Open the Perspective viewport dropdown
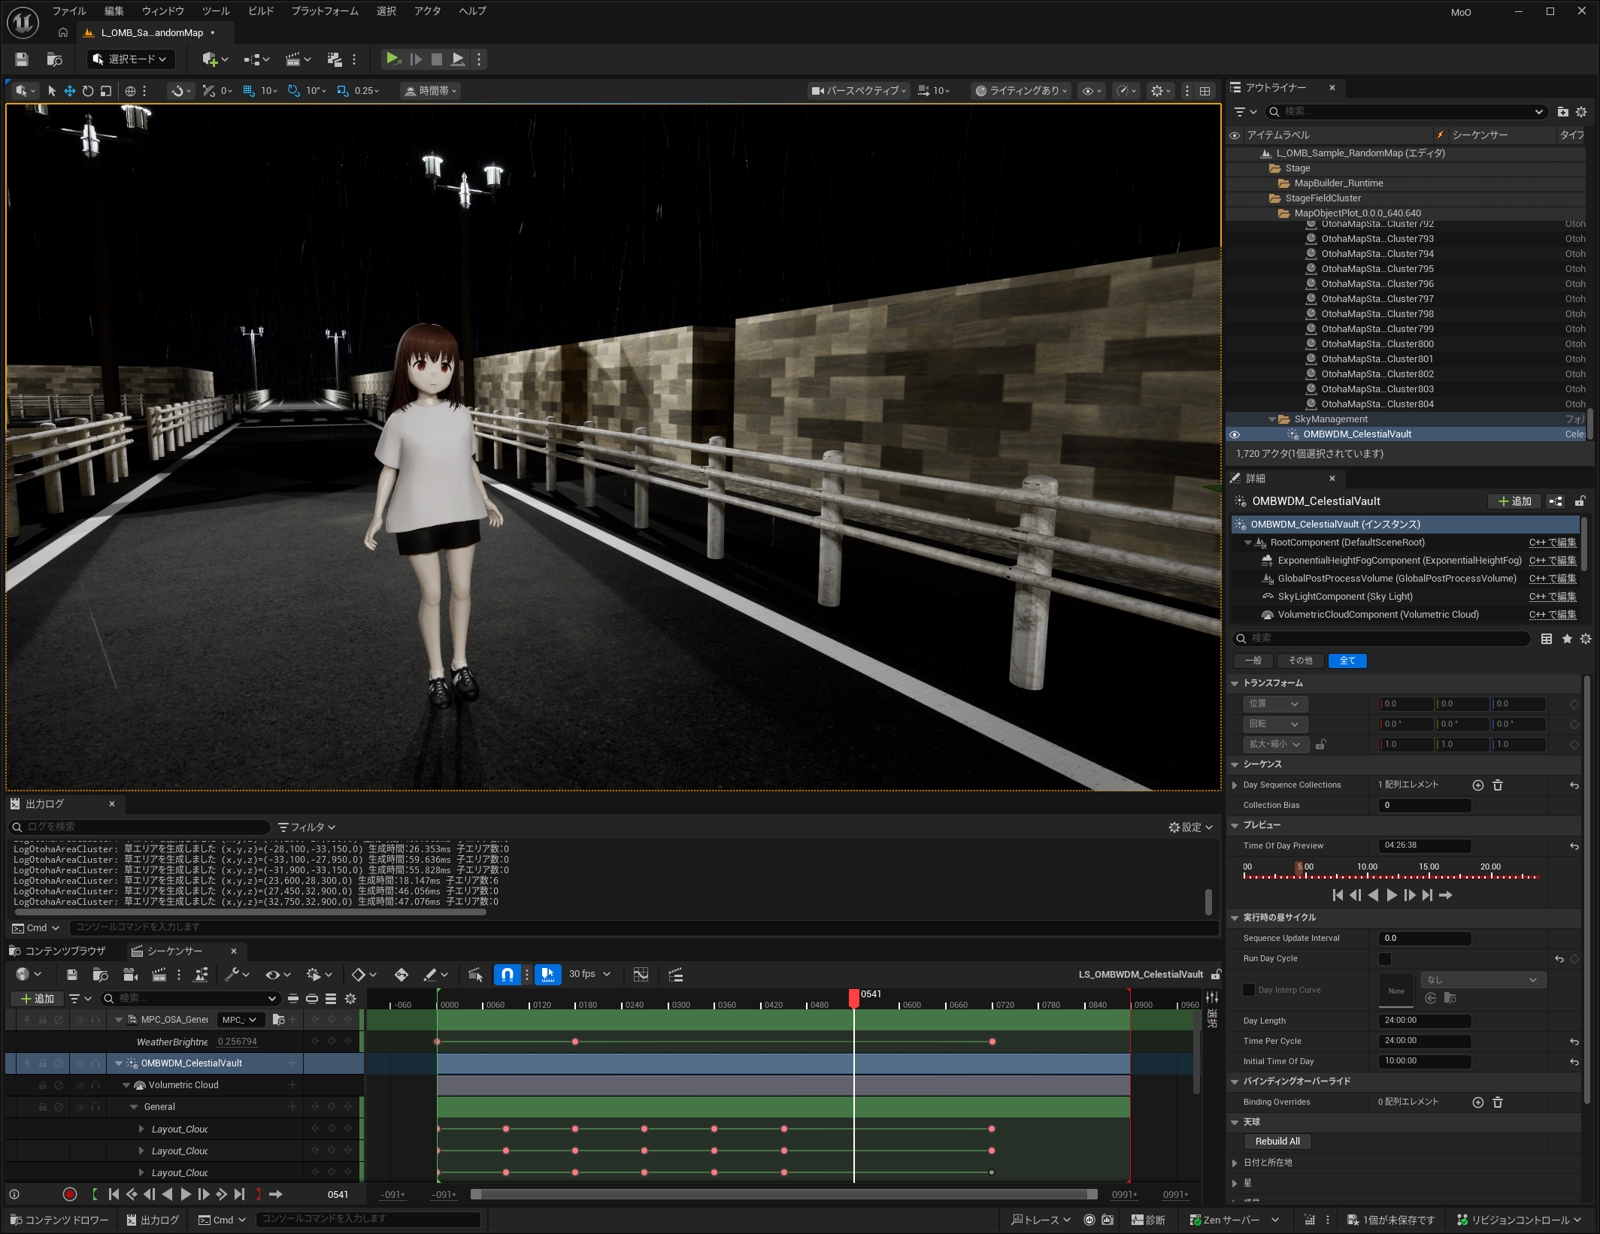The height and width of the screenshot is (1234, 1600). coord(859,91)
